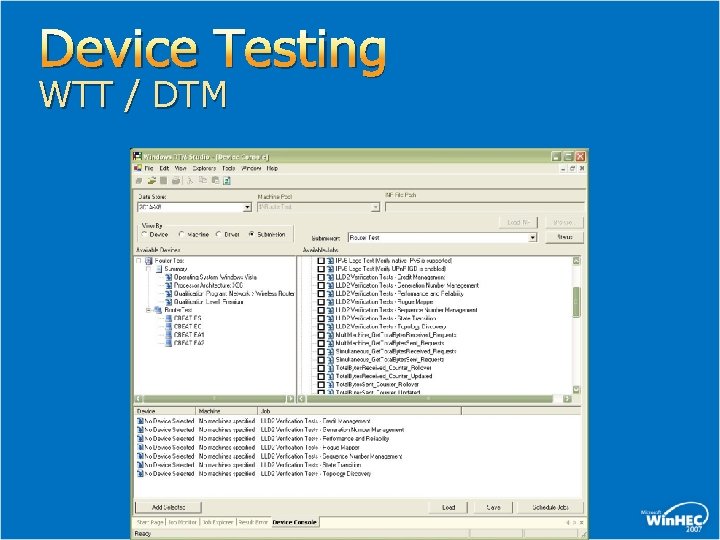
Task: Click the Operating System node icon
Action: click(169, 277)
